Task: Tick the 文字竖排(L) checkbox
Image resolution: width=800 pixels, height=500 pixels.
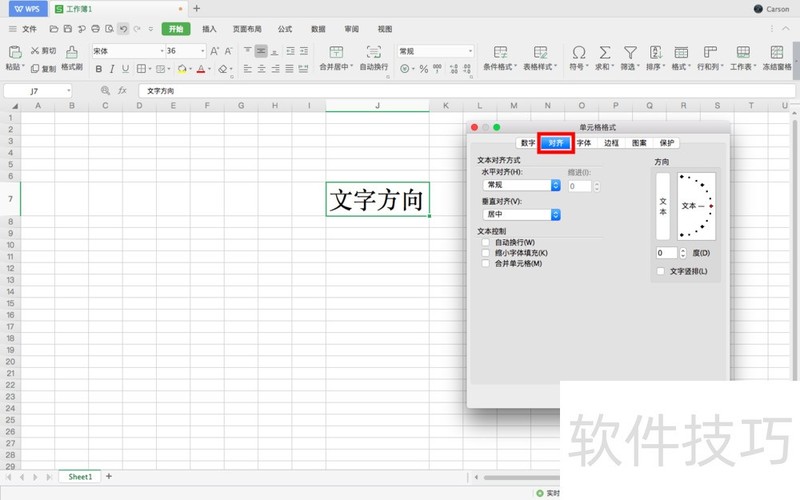Action: coord(660,271)
